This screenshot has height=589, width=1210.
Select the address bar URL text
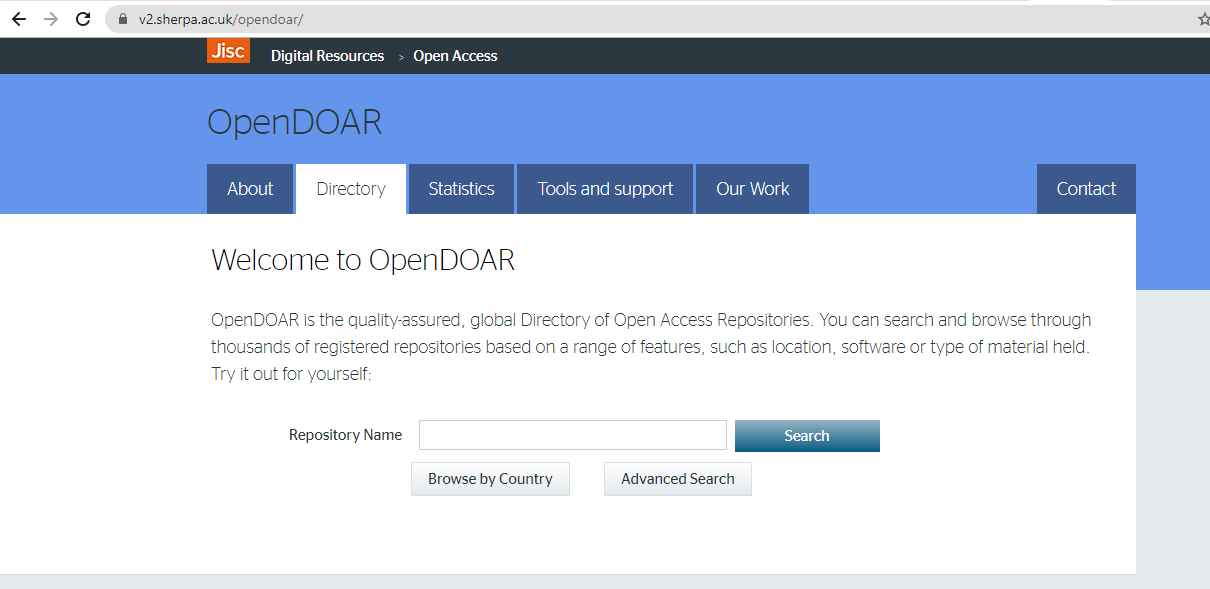click(x=221, y=19)
